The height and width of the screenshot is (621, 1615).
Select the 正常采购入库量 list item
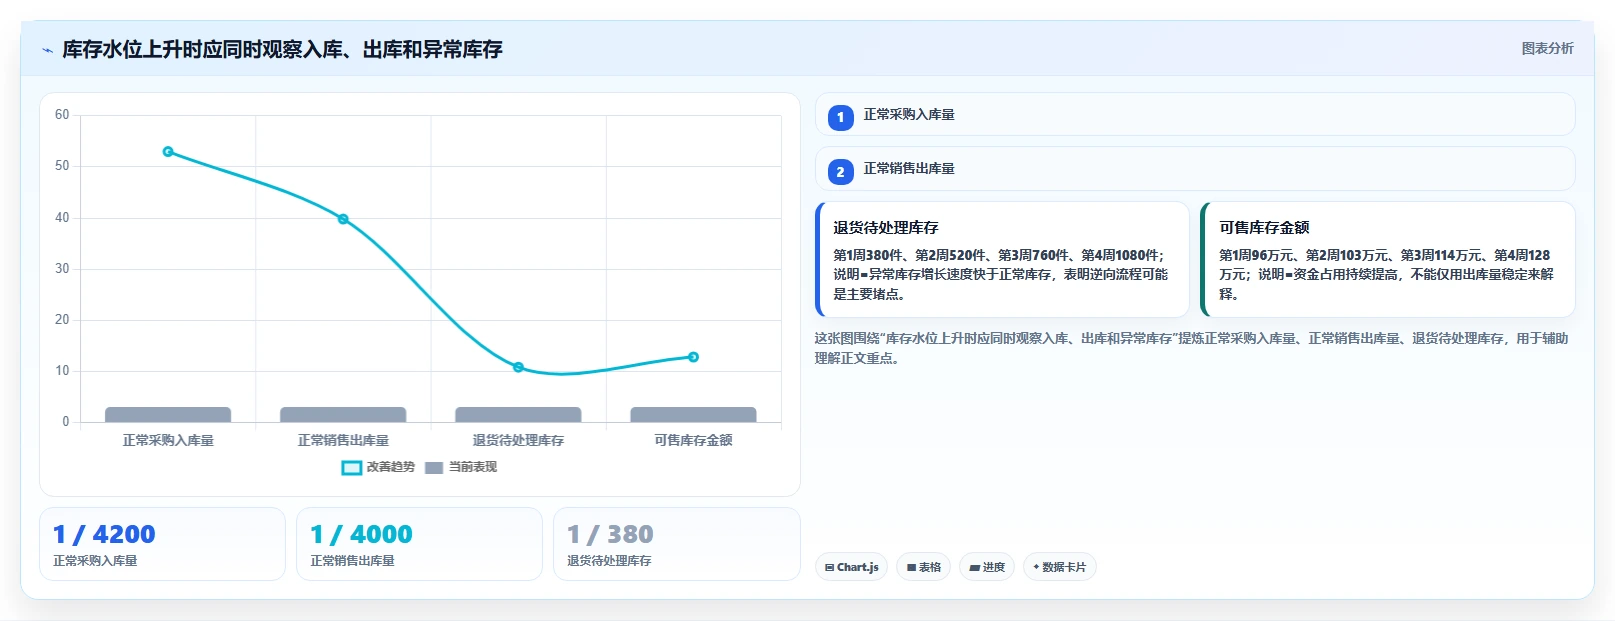point(1195,114)
